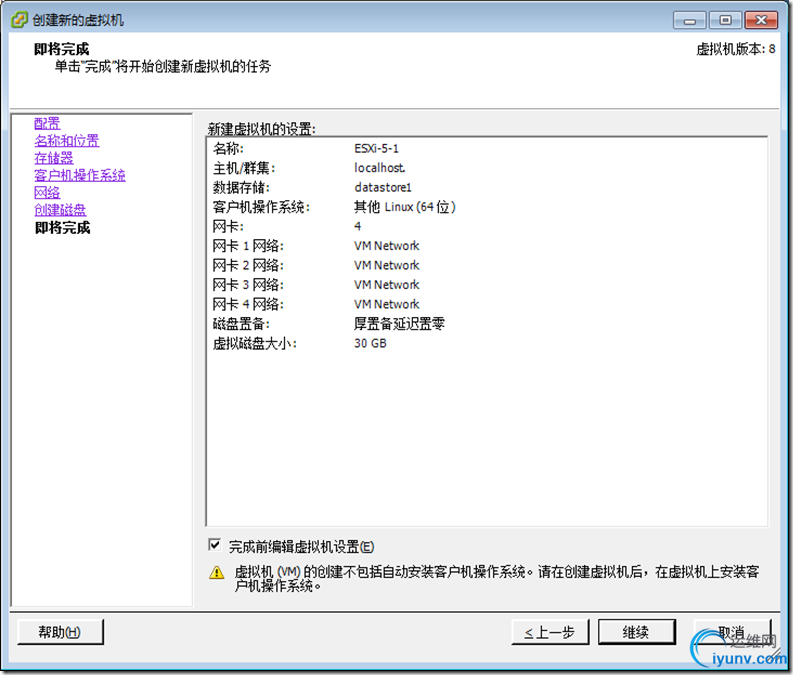Image resolution: width=793 pixels, height=675 pixels.
Task: Select the 厚置备延迟置零 value
Action: 400,324
